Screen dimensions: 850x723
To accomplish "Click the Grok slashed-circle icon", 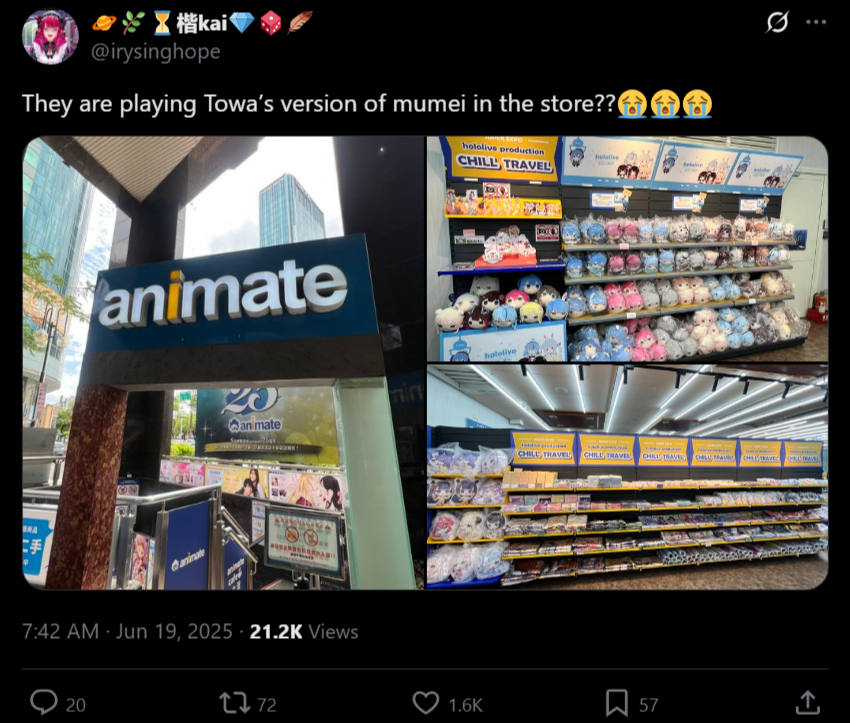I will click(777, 22).
